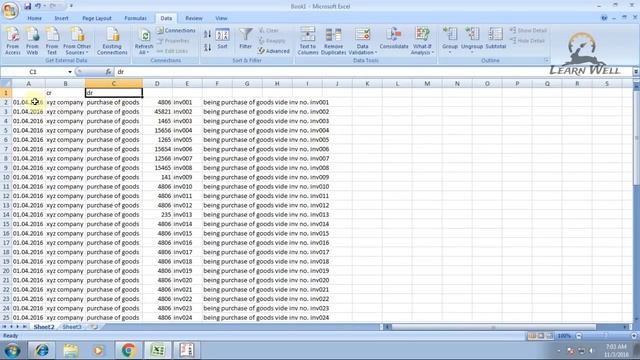Open workbook Connections
The width and height of the screenshot is (640, 360).
point(176,31)
